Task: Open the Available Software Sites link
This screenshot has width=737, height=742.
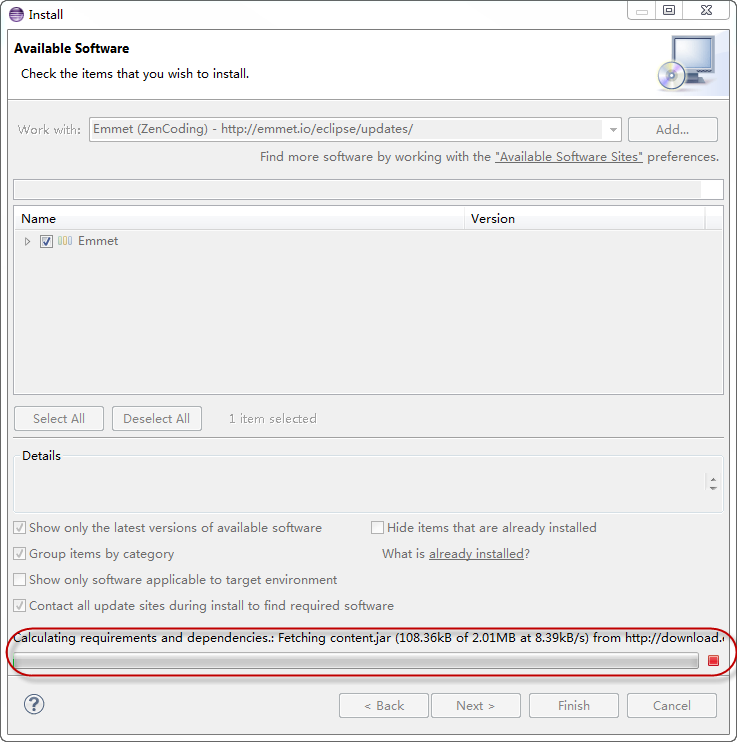Action: click(569, 157)
